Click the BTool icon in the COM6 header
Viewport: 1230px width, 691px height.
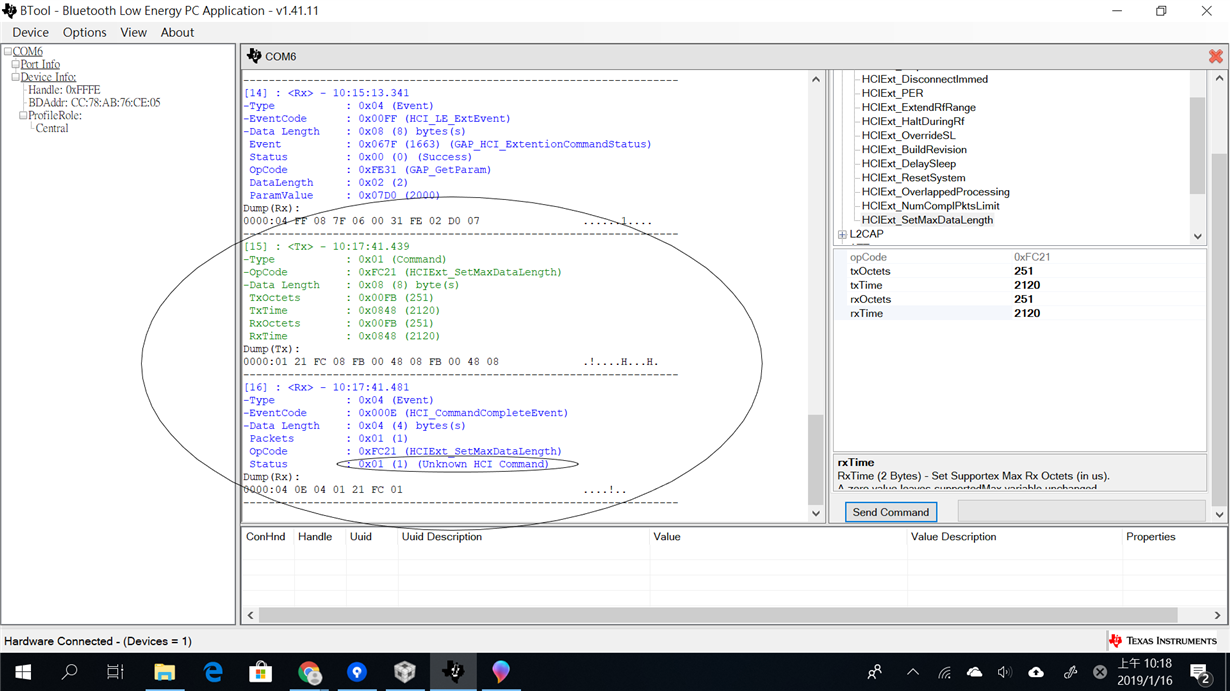(254, 56)
